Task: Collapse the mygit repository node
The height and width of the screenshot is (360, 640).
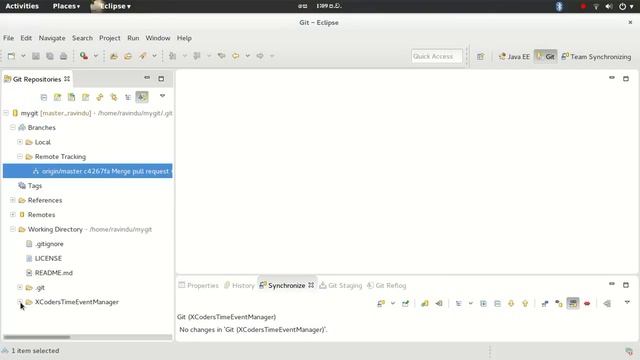Action: coord(6,113)
